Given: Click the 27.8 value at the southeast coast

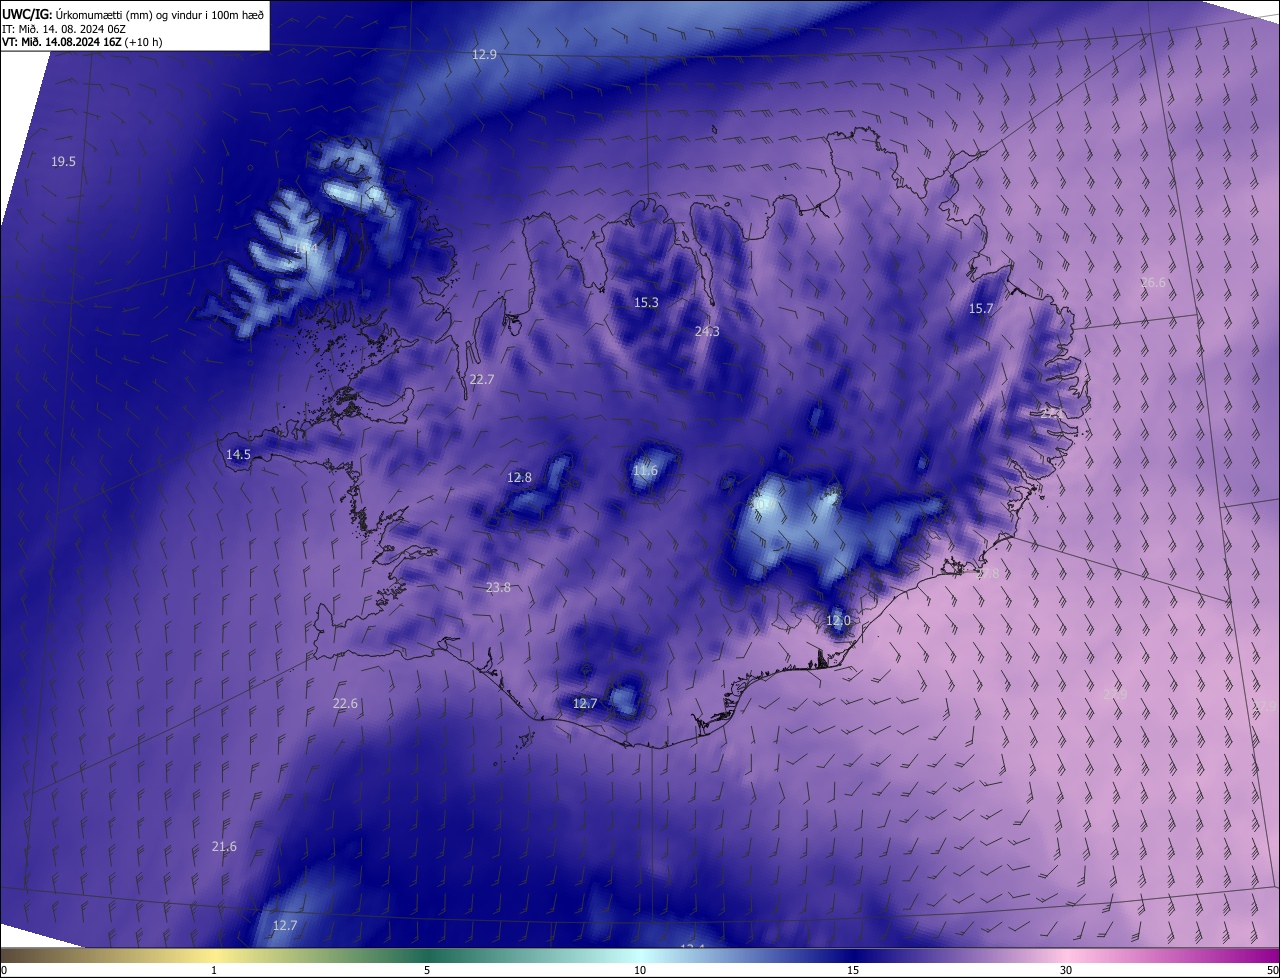Looking at the screenshot, I should tap(987, 574).
